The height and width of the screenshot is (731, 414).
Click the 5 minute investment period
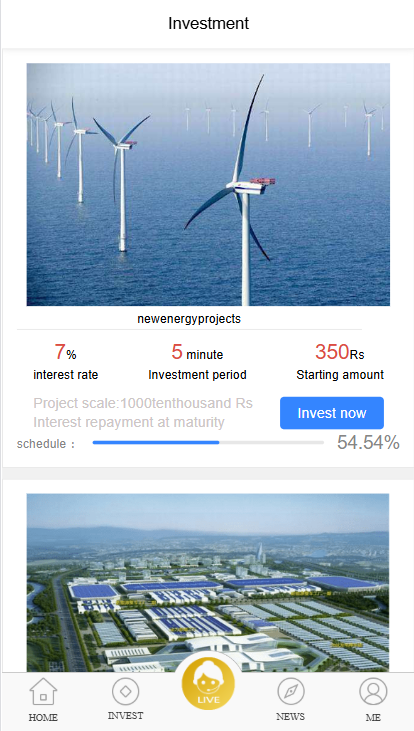pyautogui.click(x=197, y=352)
